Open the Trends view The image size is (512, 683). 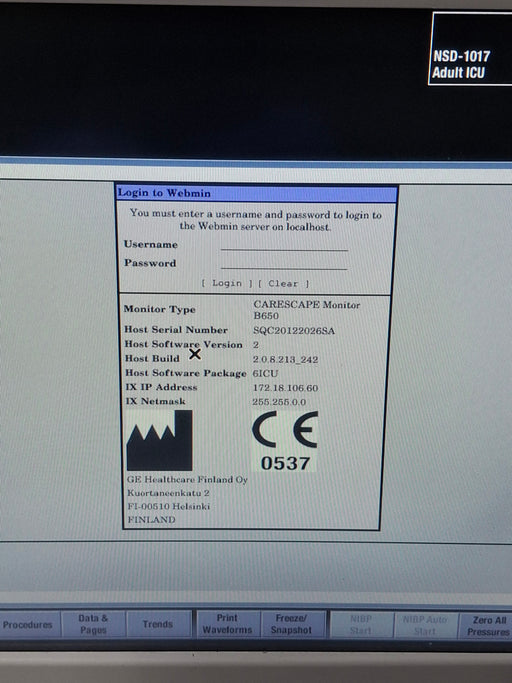[158, 624]
